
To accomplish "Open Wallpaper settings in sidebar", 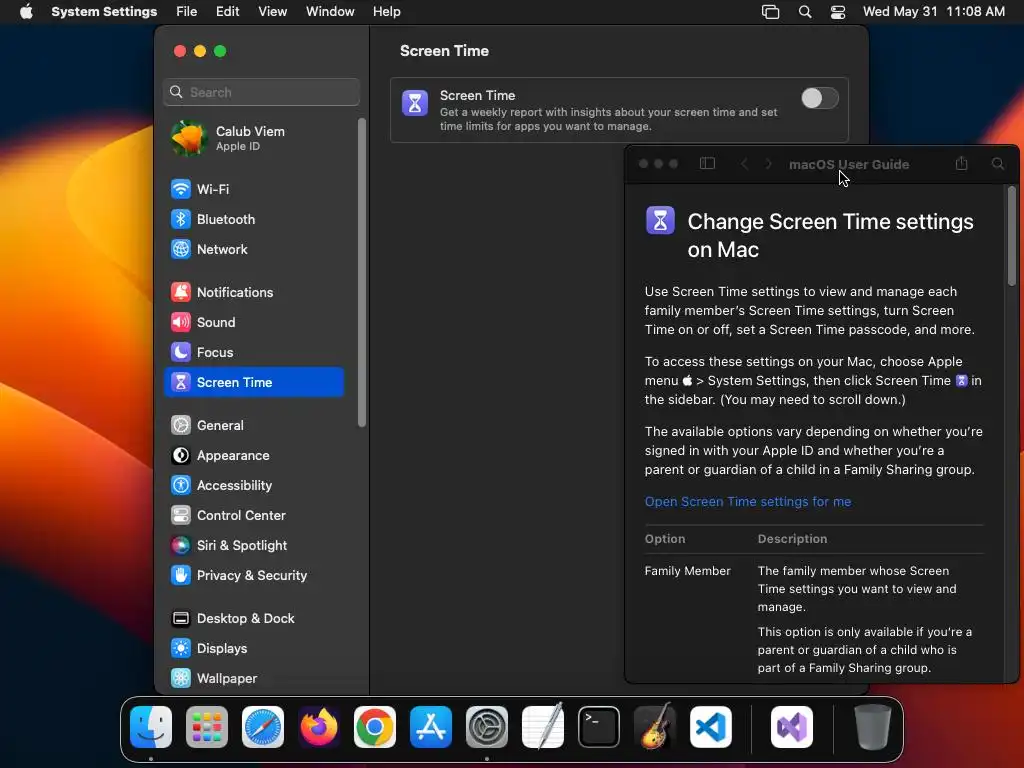I will coord(253,679).
